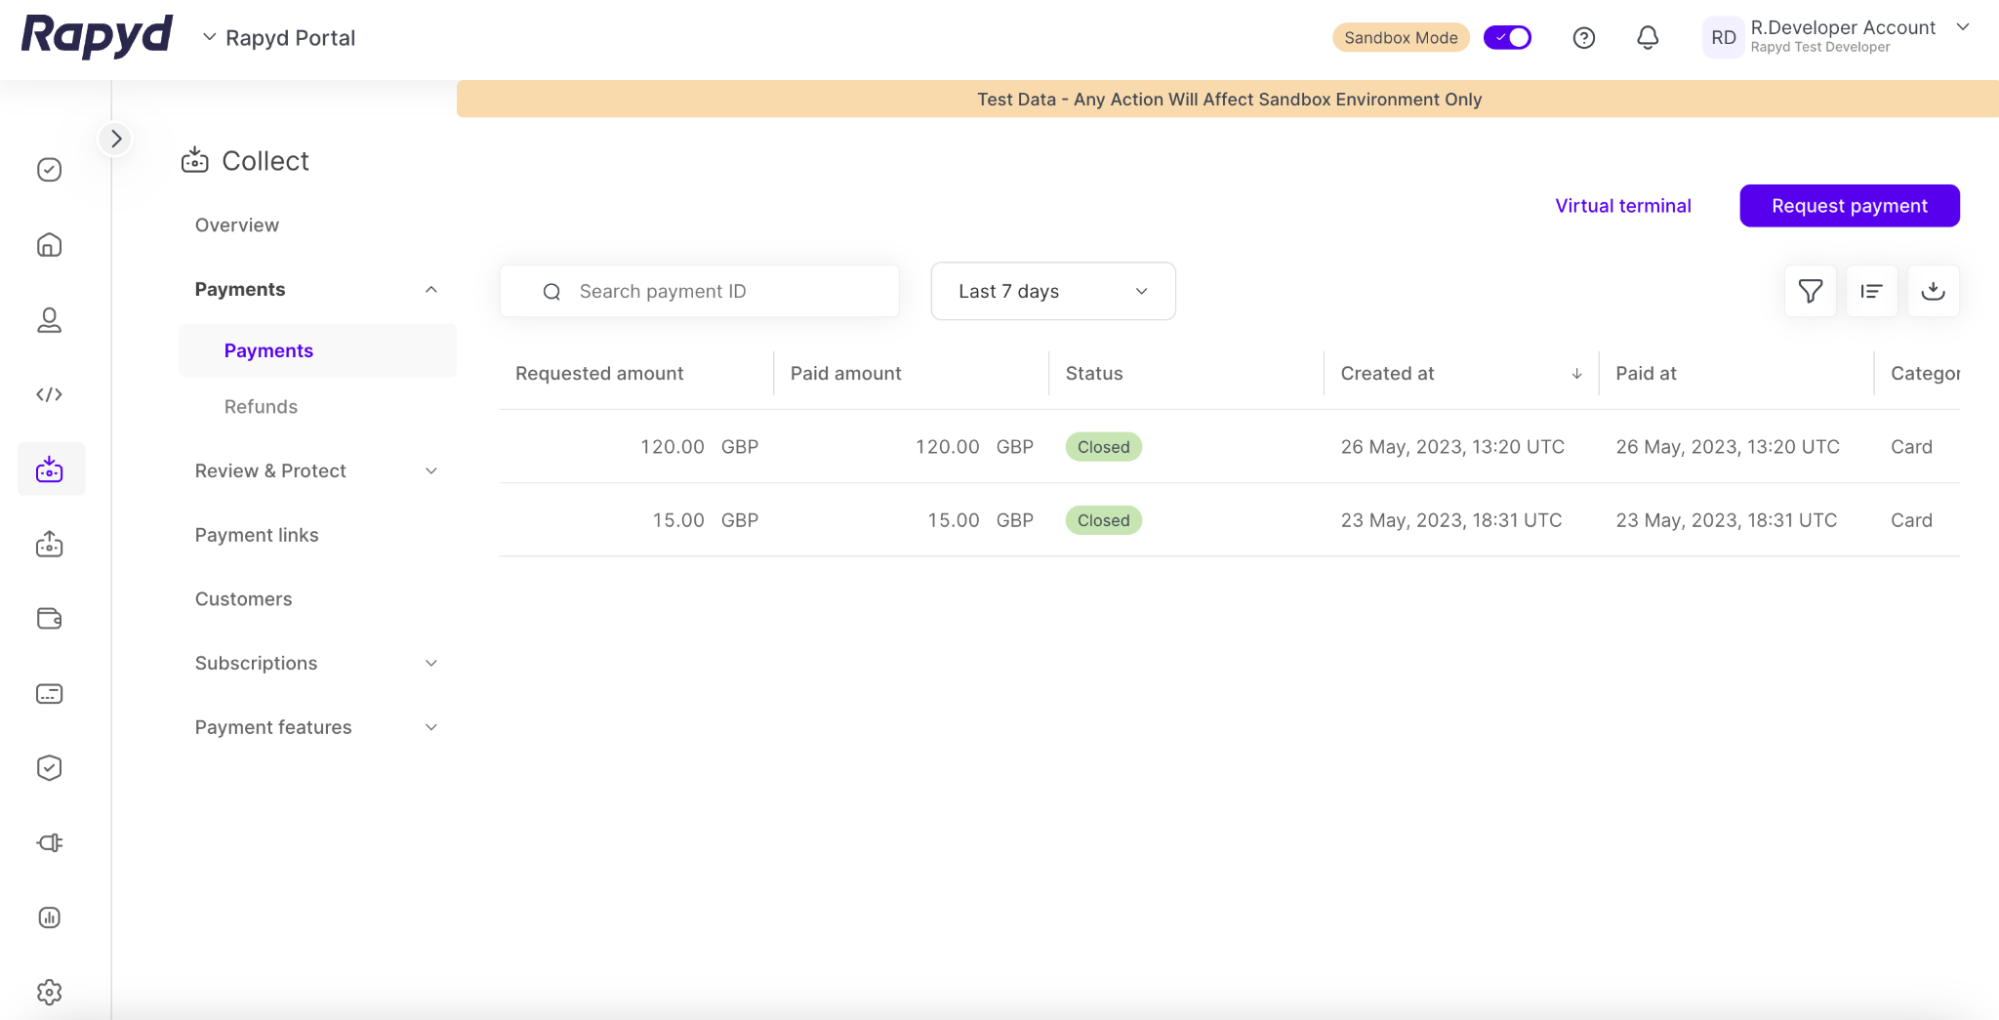Open the Virtual terminal link
Image resolution: width=1999 pixels, height=1020 pixels.
point(1622,206)
